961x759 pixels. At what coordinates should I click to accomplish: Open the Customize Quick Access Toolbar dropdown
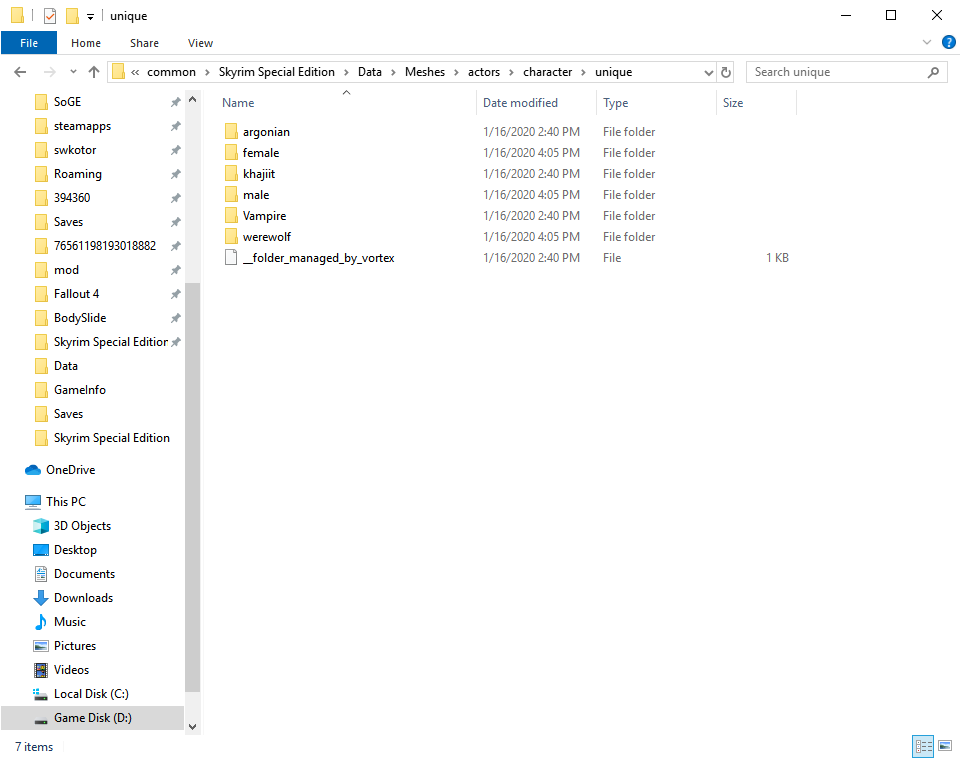tap(90, 17)
